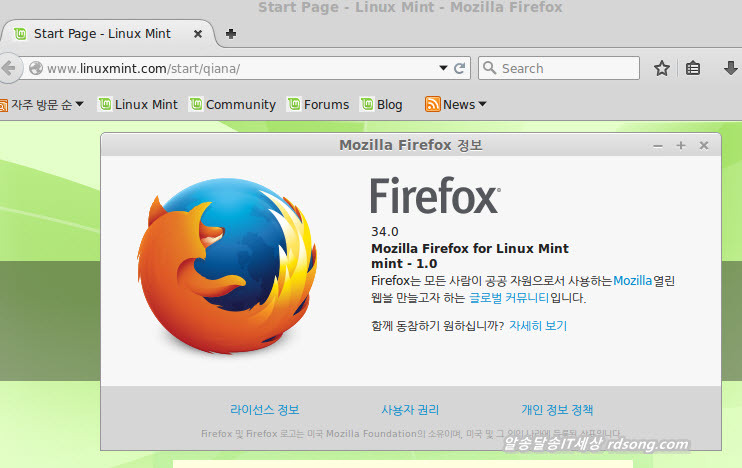Expand the URL bar history dropdown
Image resolution: width=742 pixels, height=468 pixels.
(x=443, y=68)
